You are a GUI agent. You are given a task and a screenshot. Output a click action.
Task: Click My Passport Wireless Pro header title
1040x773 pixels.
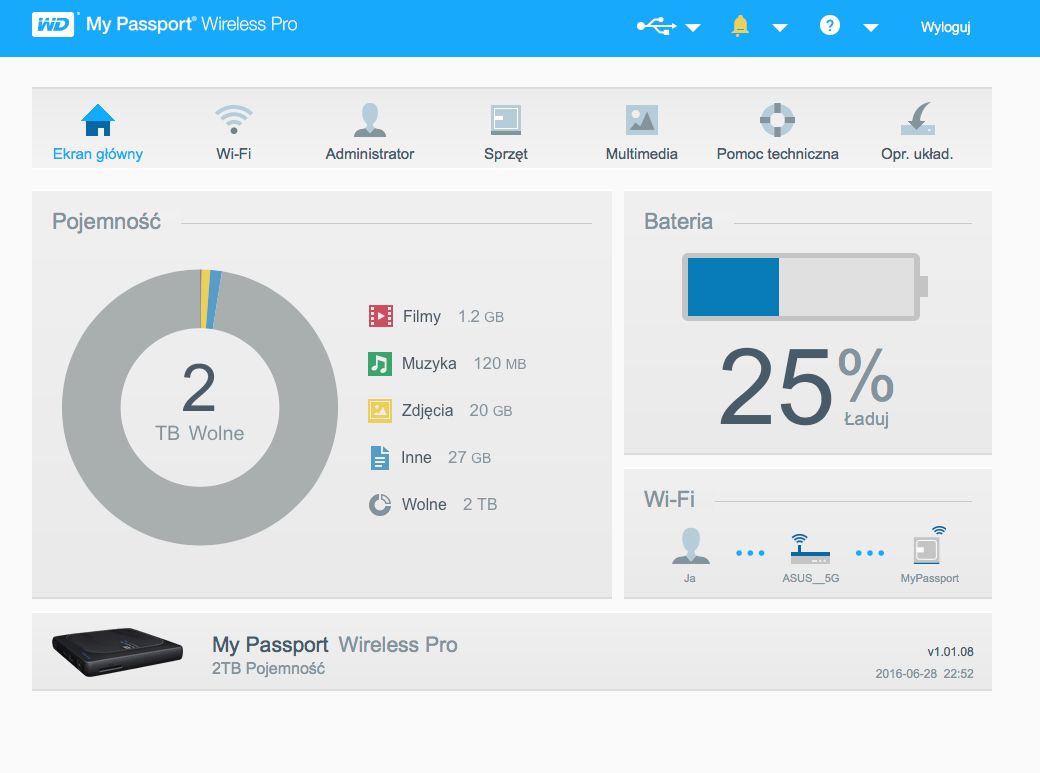pos(192,25)
